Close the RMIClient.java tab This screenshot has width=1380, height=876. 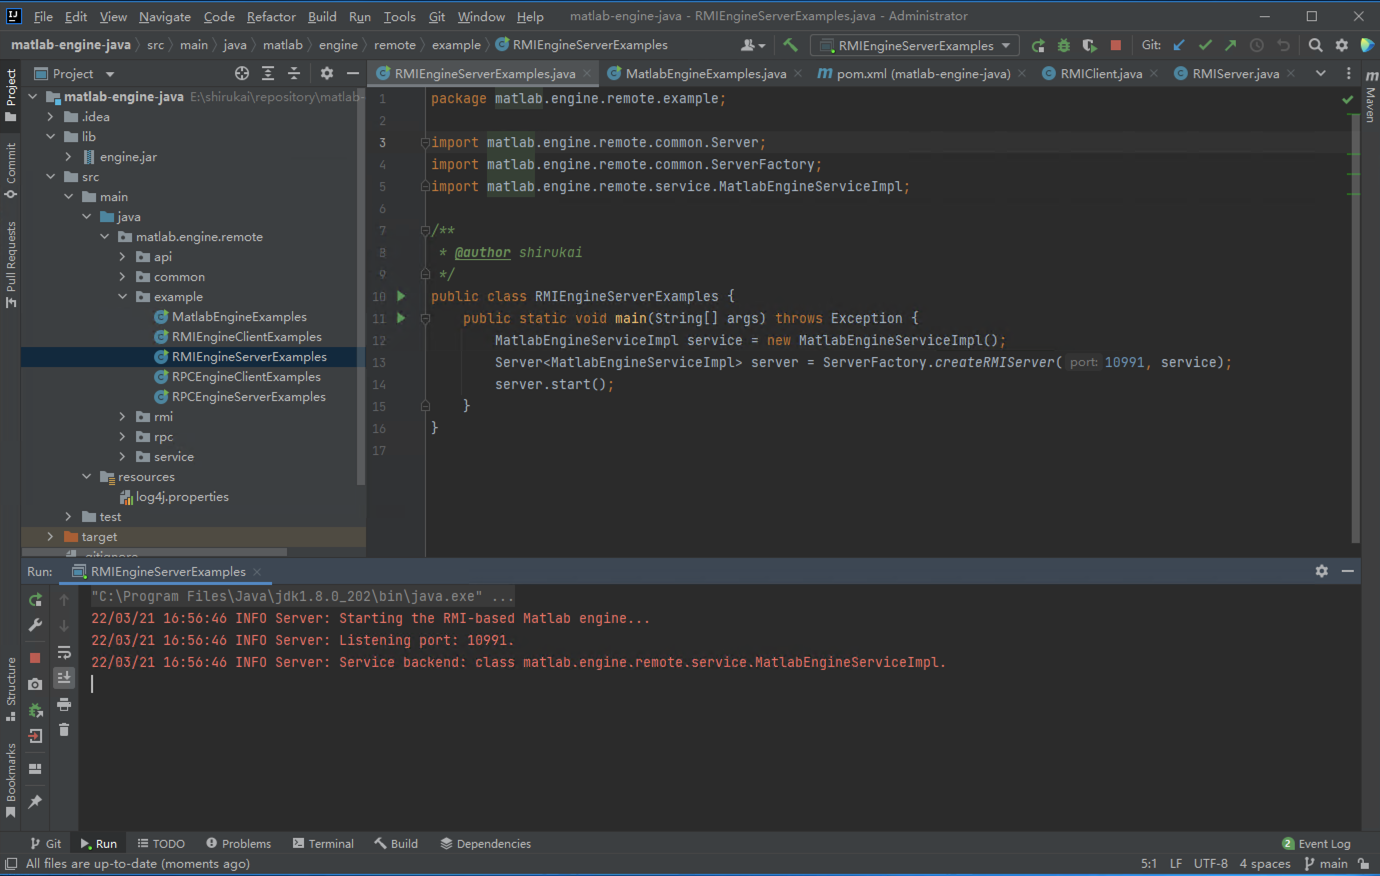click(1154, 73)
